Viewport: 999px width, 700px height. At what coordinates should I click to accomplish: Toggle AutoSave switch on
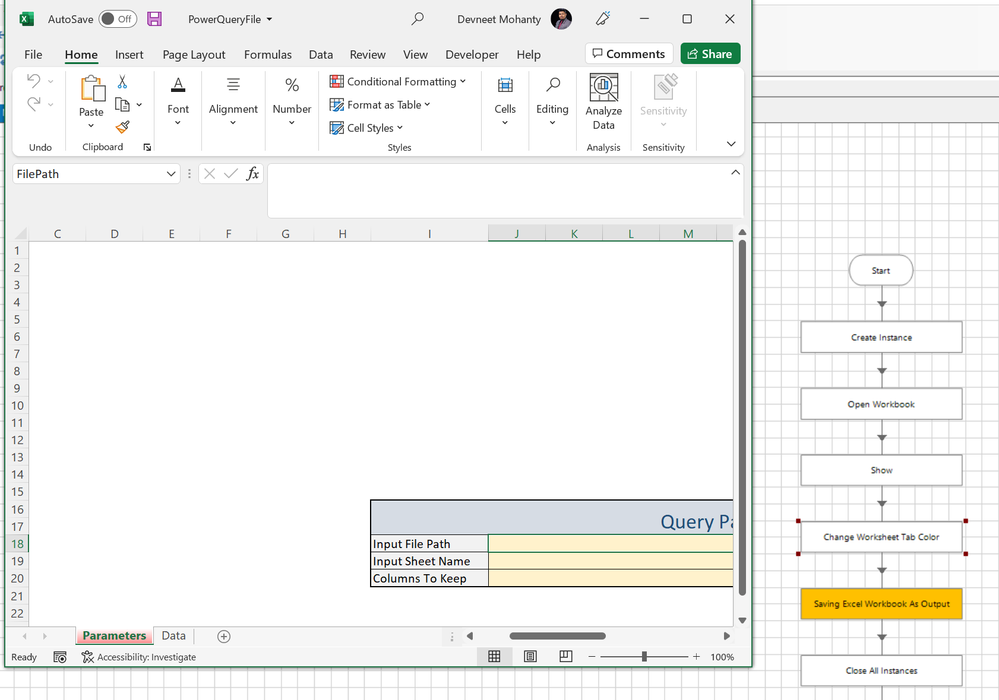tap(118, 19)
